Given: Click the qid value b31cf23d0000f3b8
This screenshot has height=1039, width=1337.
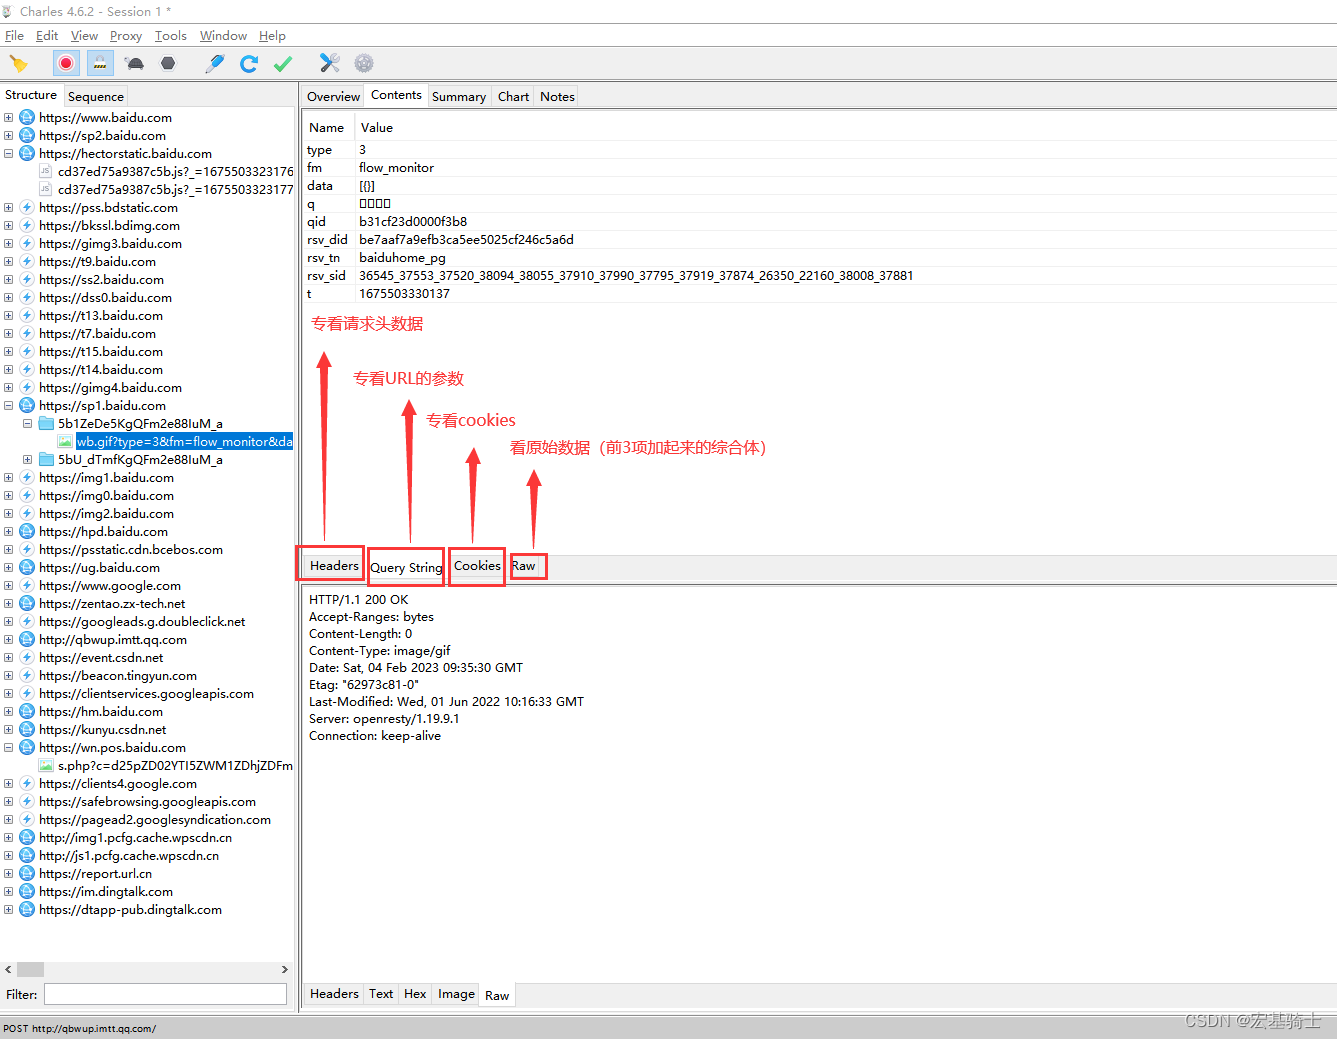Looking at the screenshot, I should coord(413,222).
